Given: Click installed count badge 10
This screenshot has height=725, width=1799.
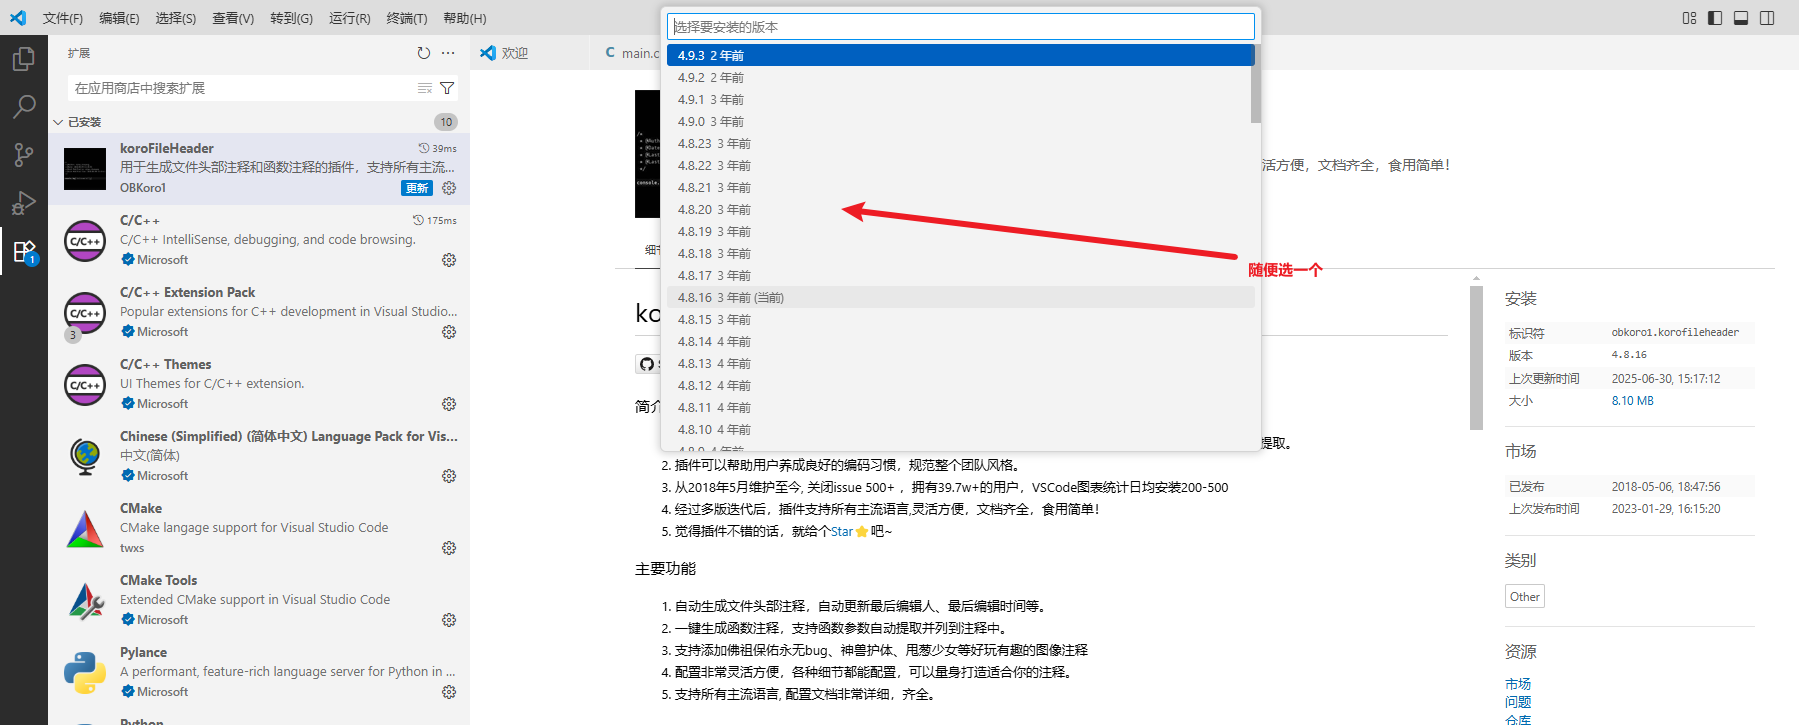Looking at the screenshot, I should point(446,122).
